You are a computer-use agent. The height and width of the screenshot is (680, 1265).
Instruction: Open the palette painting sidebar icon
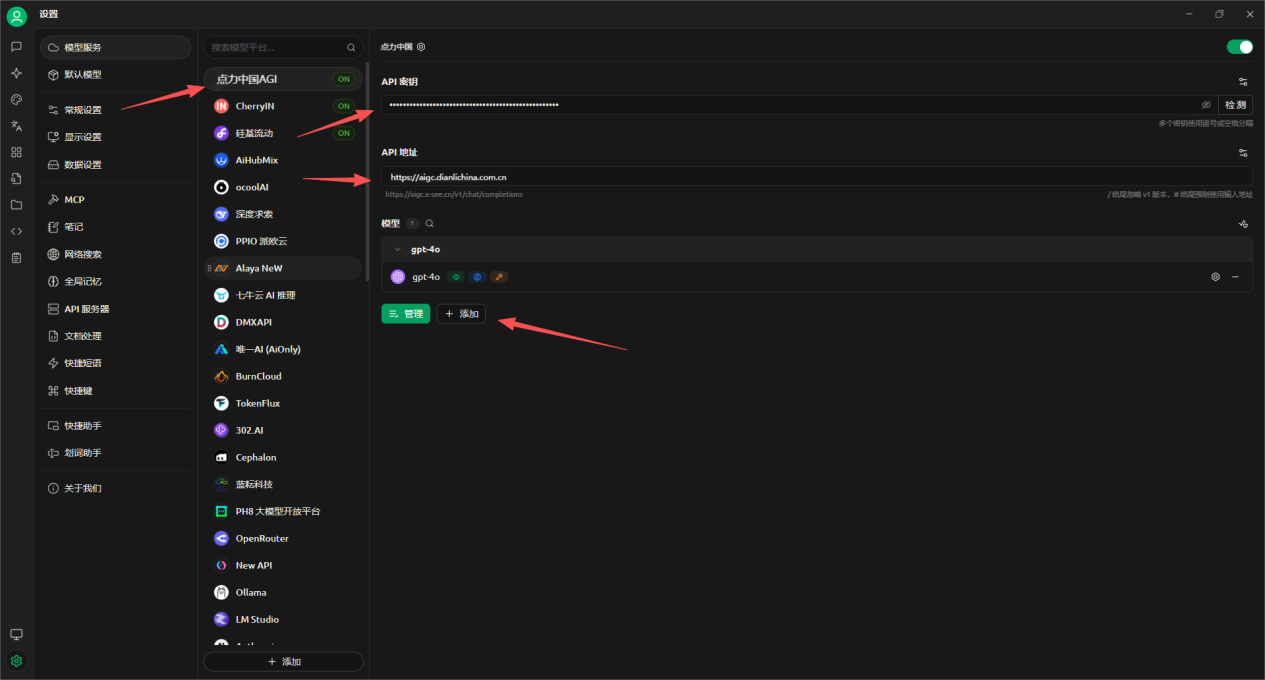pos(16,99)
